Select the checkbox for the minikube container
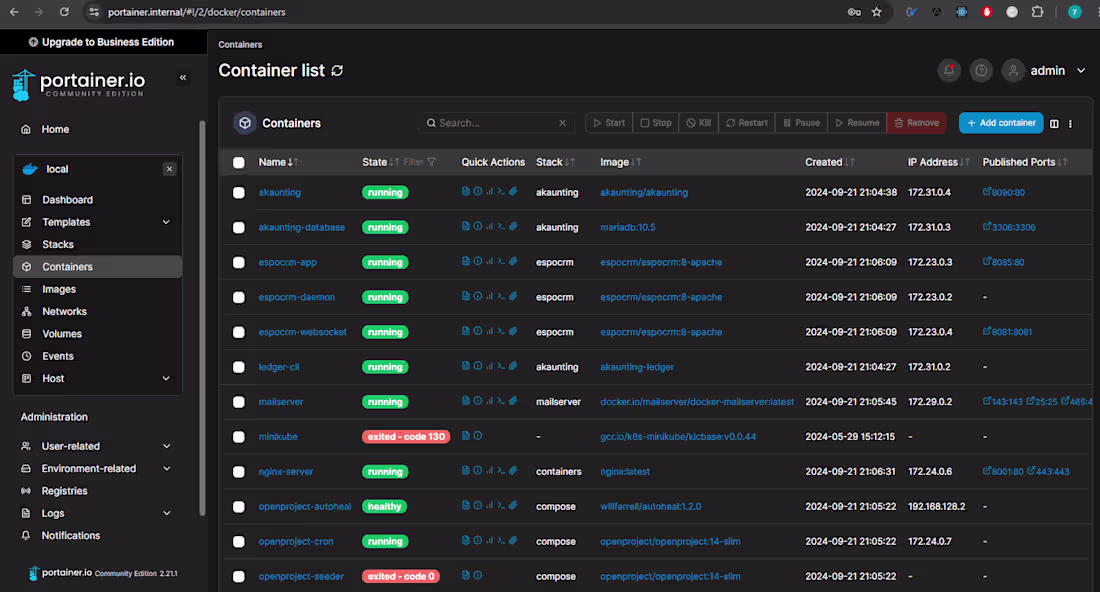 pos(238,436)
